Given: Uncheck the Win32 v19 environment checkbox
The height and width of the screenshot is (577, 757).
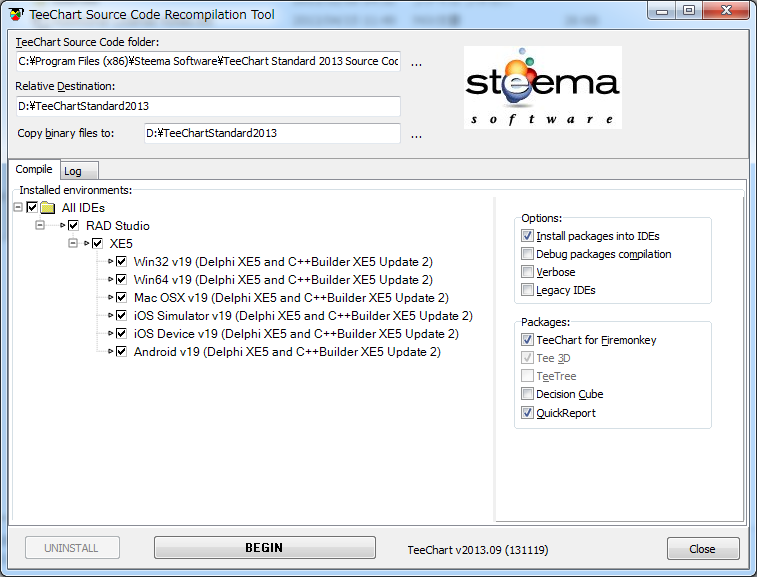Looking at the screenshot, I should pyautogui.click(x=121, y=262).
